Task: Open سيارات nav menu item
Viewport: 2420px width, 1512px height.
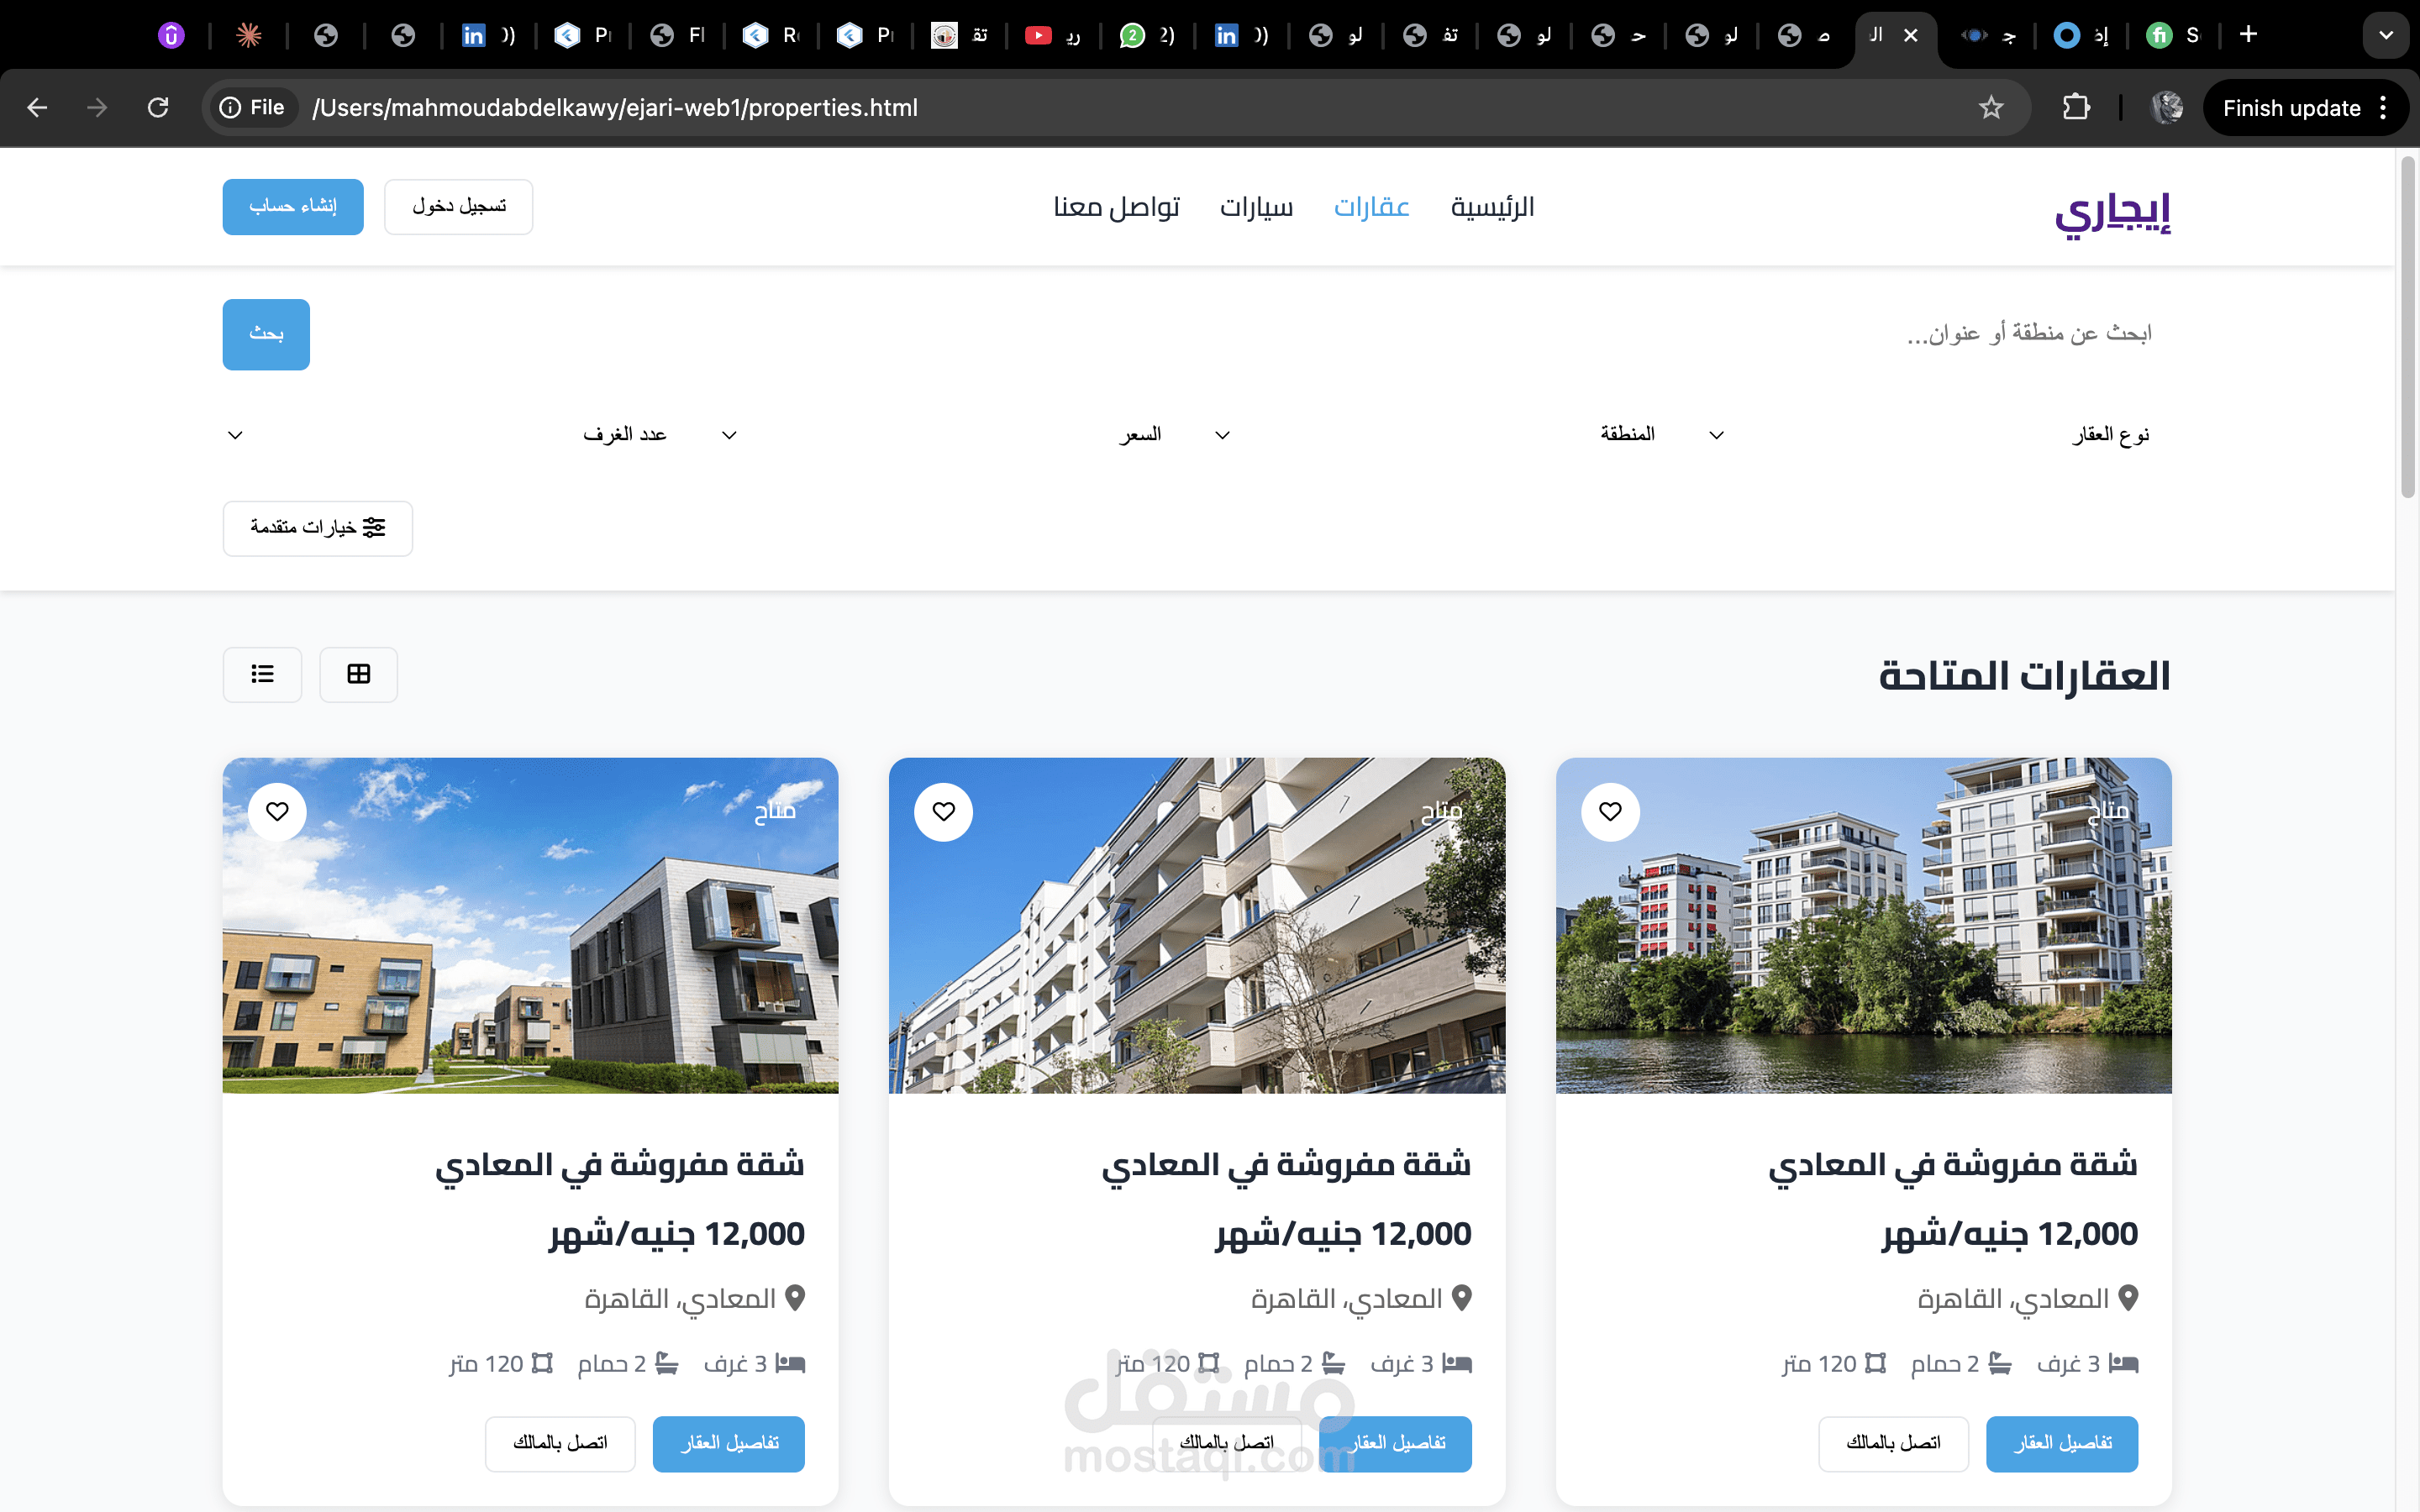Action: tap(1256, 207)
